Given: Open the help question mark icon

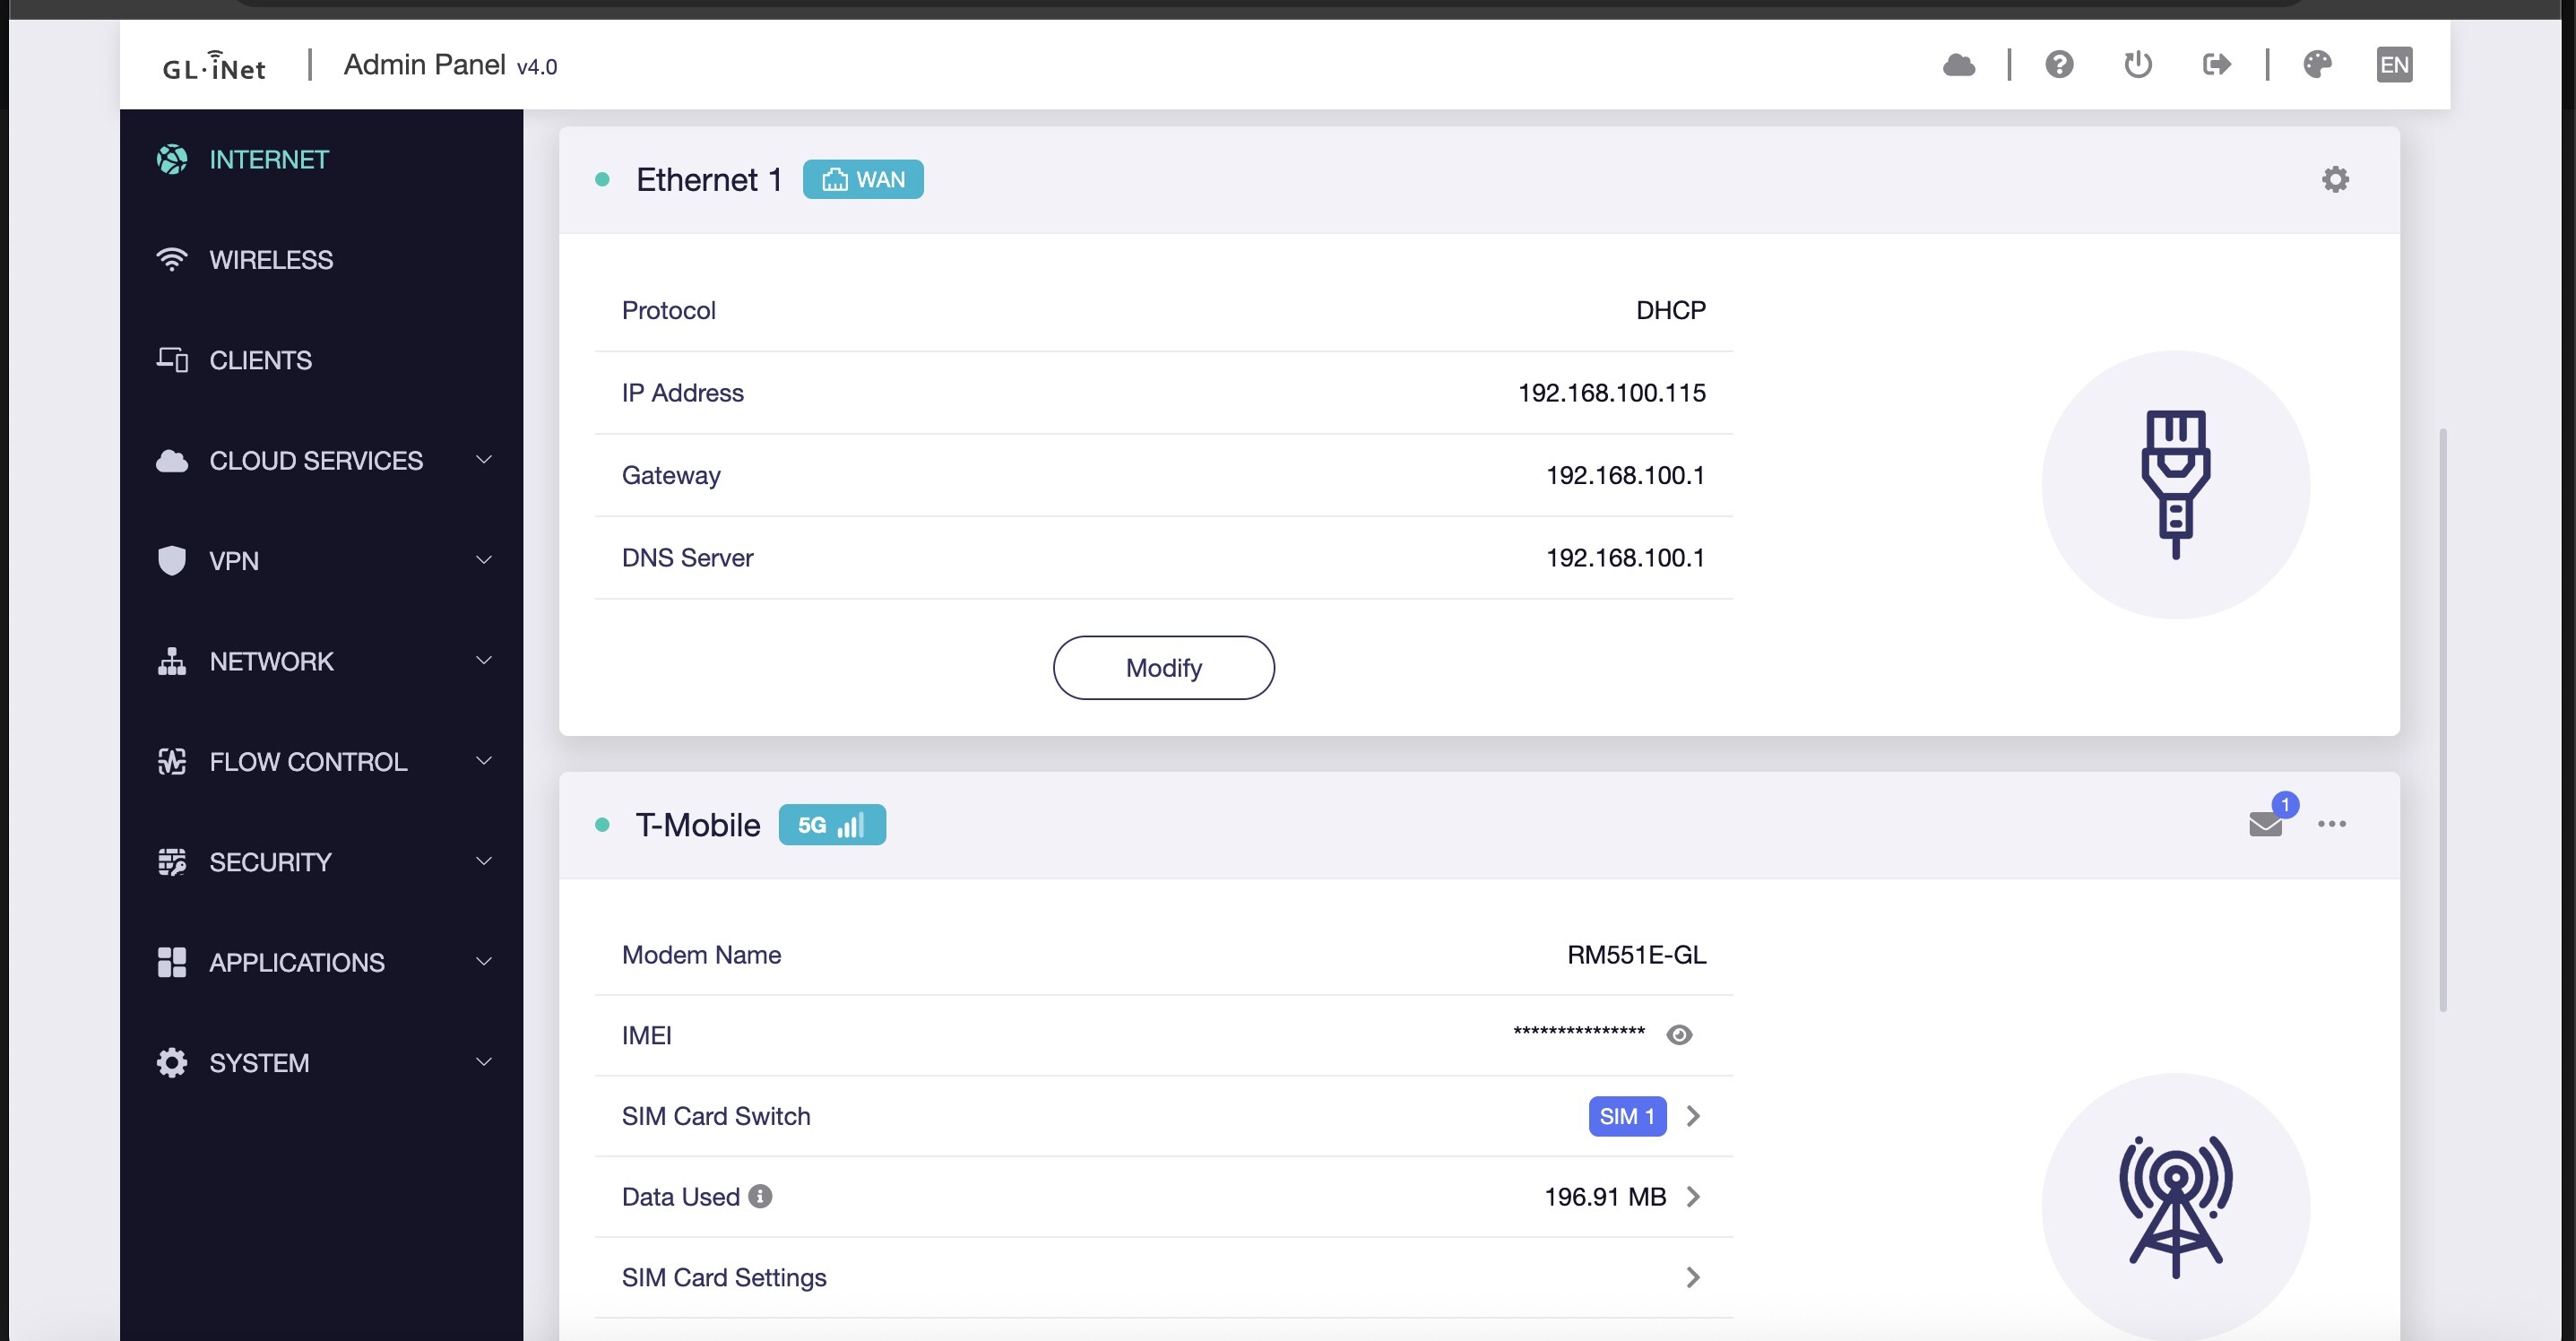Looking at the screenshot, I should [x=2059, y=65].
